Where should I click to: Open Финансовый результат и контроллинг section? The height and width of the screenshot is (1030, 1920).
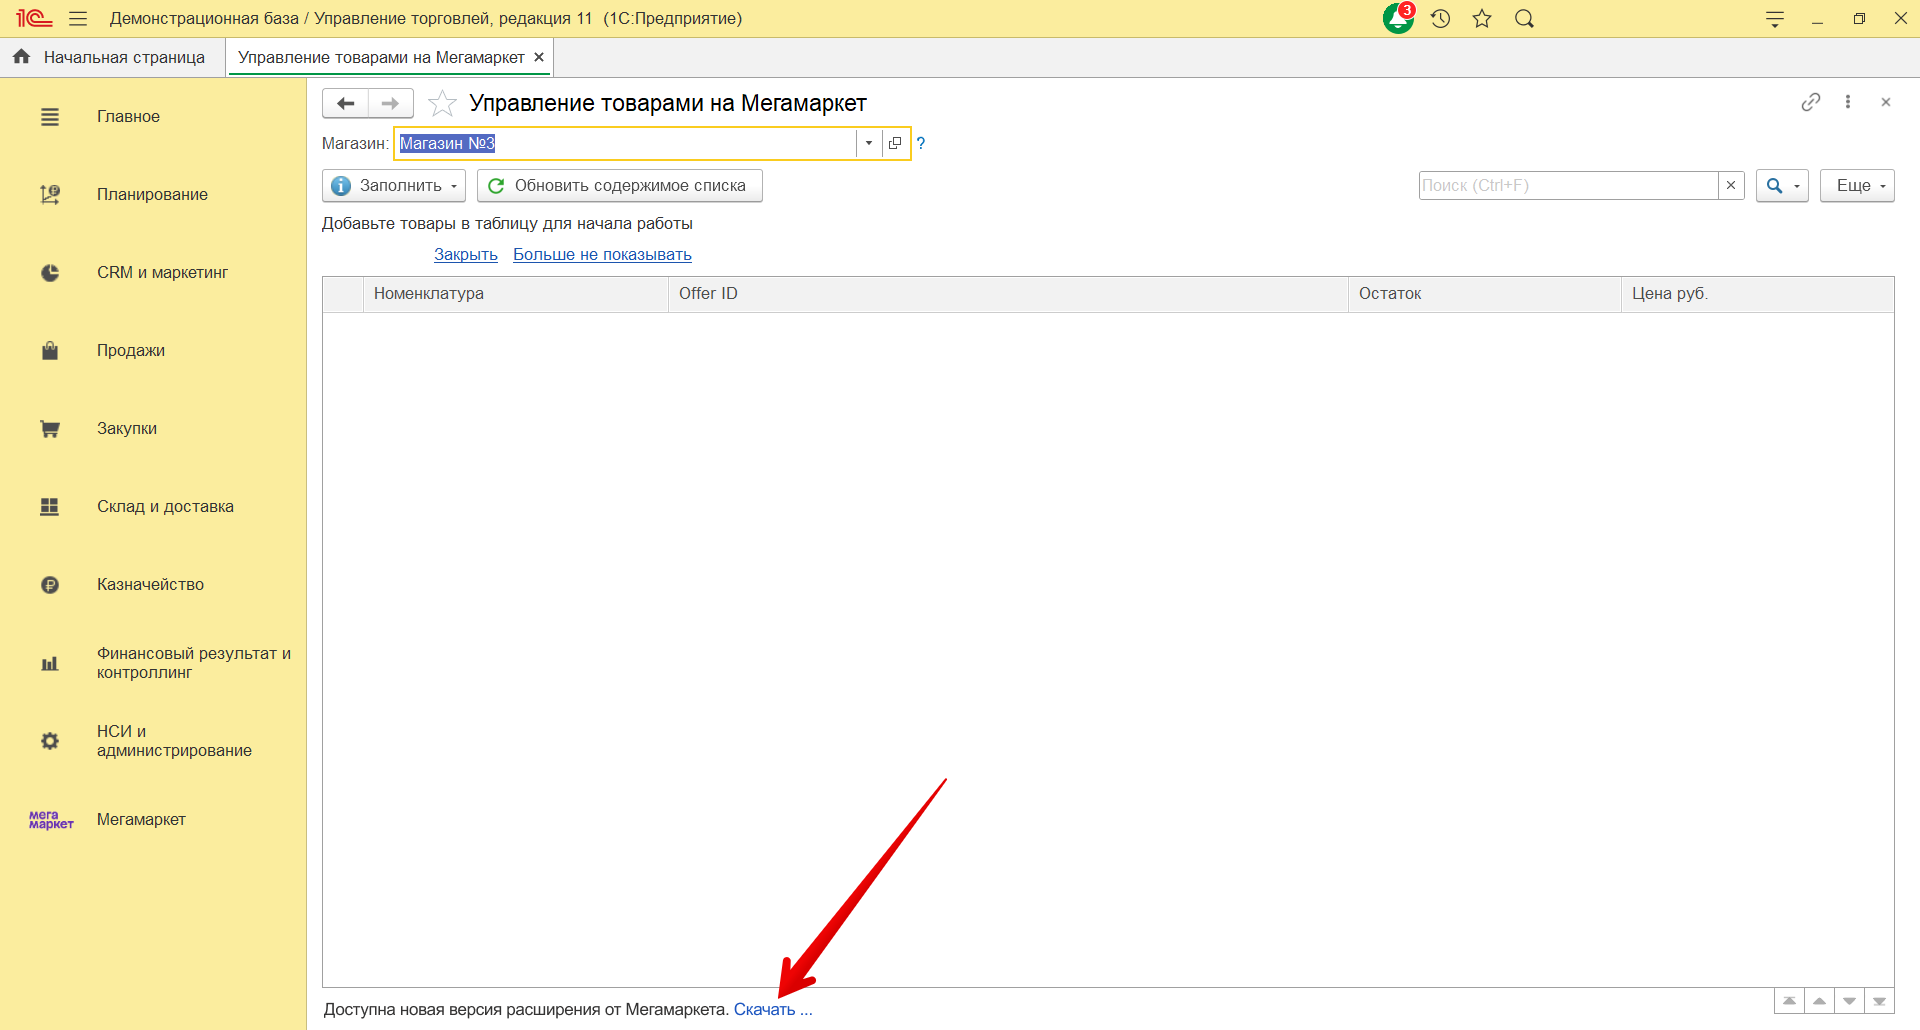point(194,663)
